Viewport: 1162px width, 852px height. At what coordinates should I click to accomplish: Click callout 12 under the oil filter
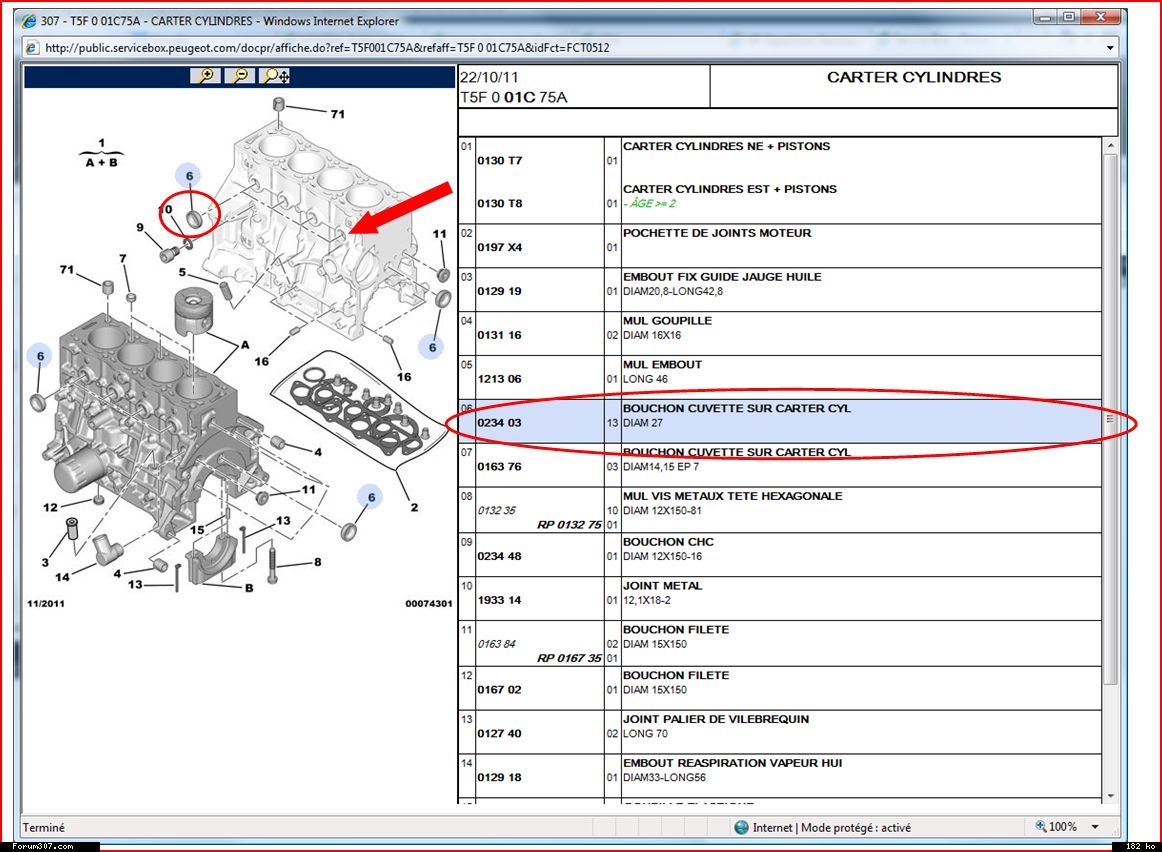point(50,507)
